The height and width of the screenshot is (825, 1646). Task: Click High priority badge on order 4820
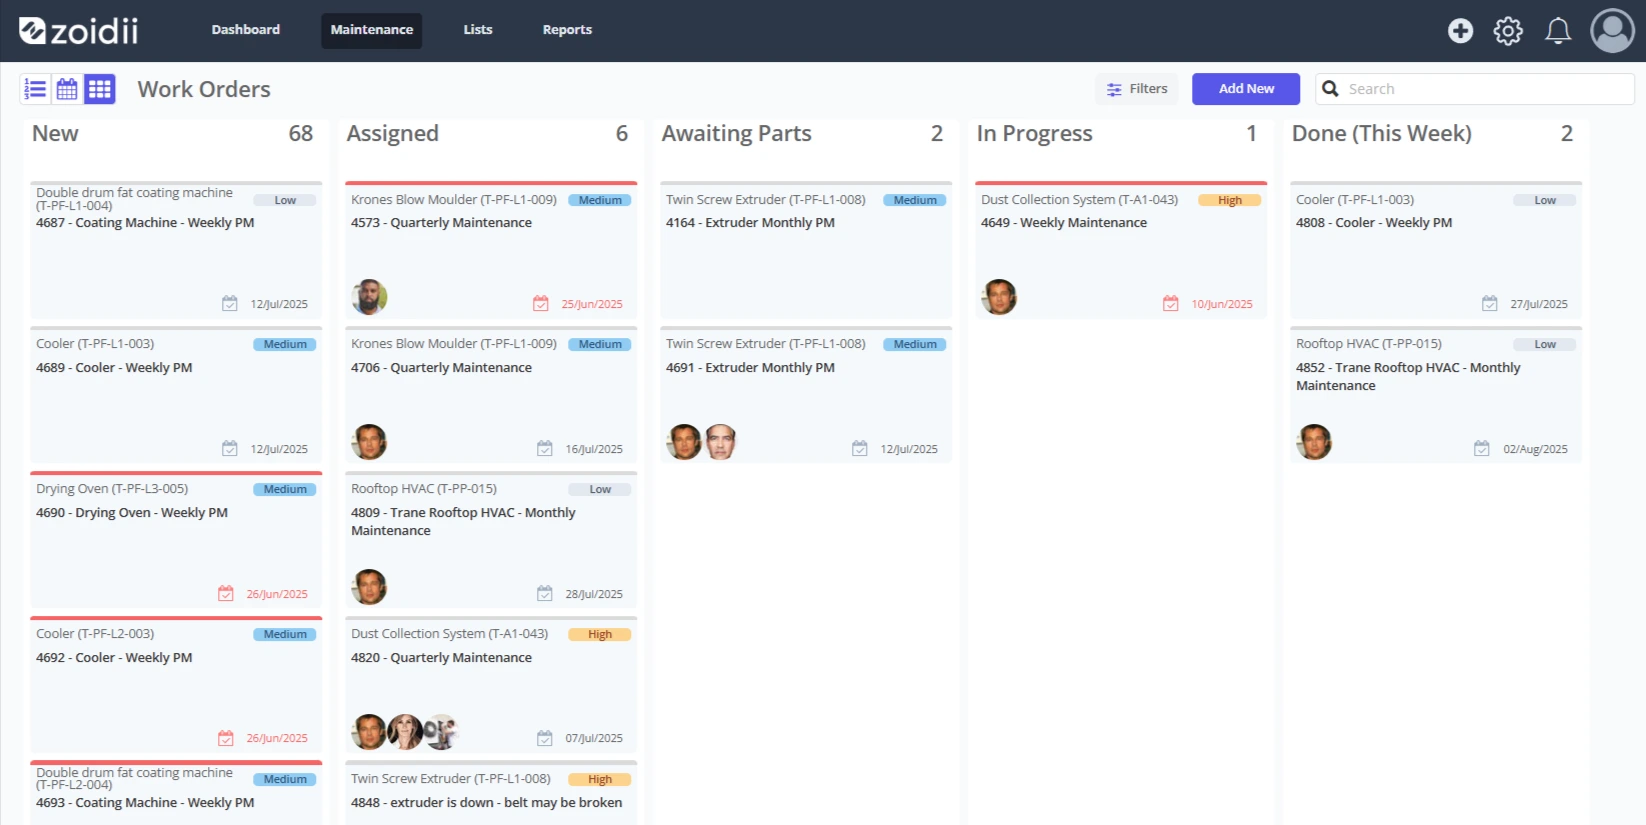tap(600, 634)
